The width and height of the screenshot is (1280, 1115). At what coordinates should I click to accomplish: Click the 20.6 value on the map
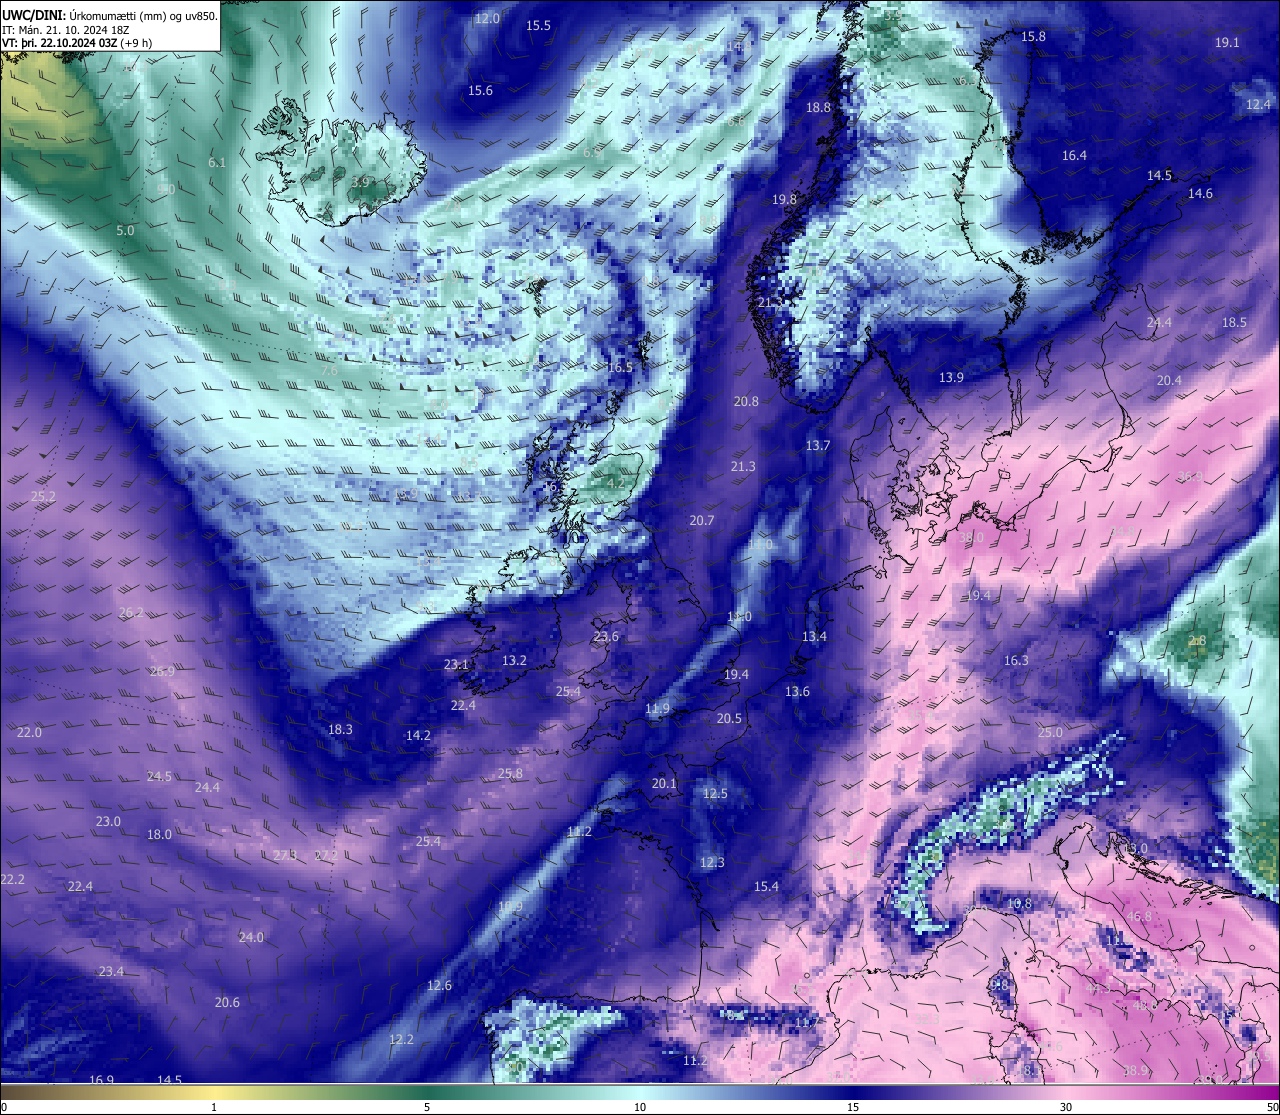coord(227,1002)
